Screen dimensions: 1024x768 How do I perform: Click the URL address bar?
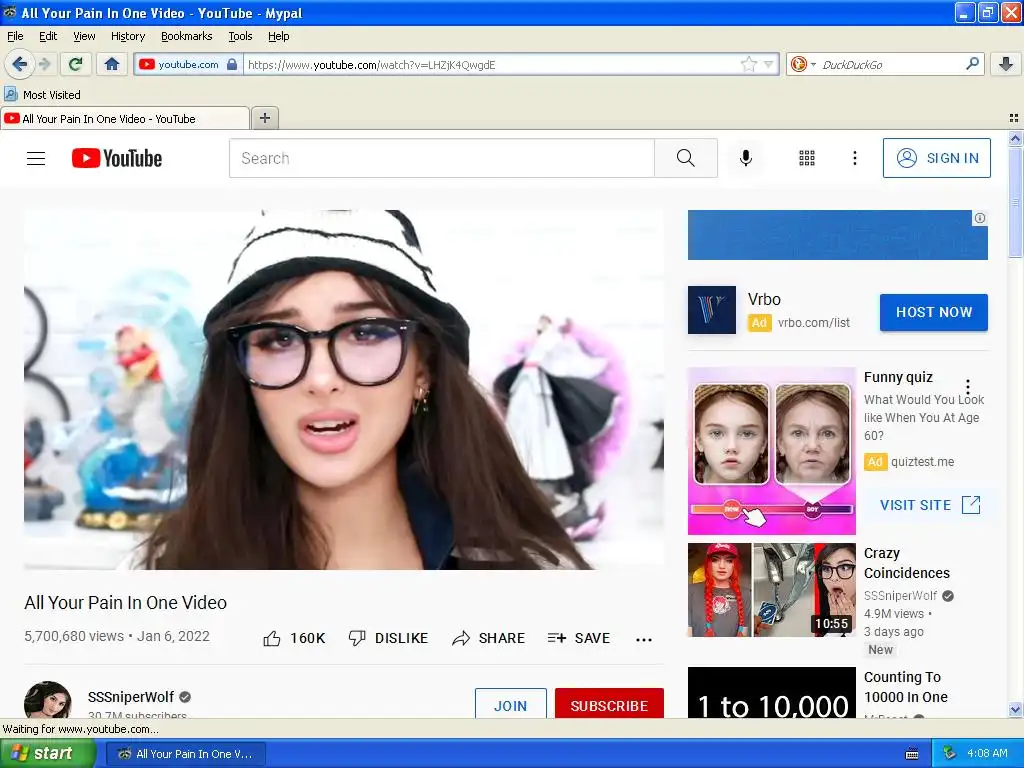tap(491, 64)
